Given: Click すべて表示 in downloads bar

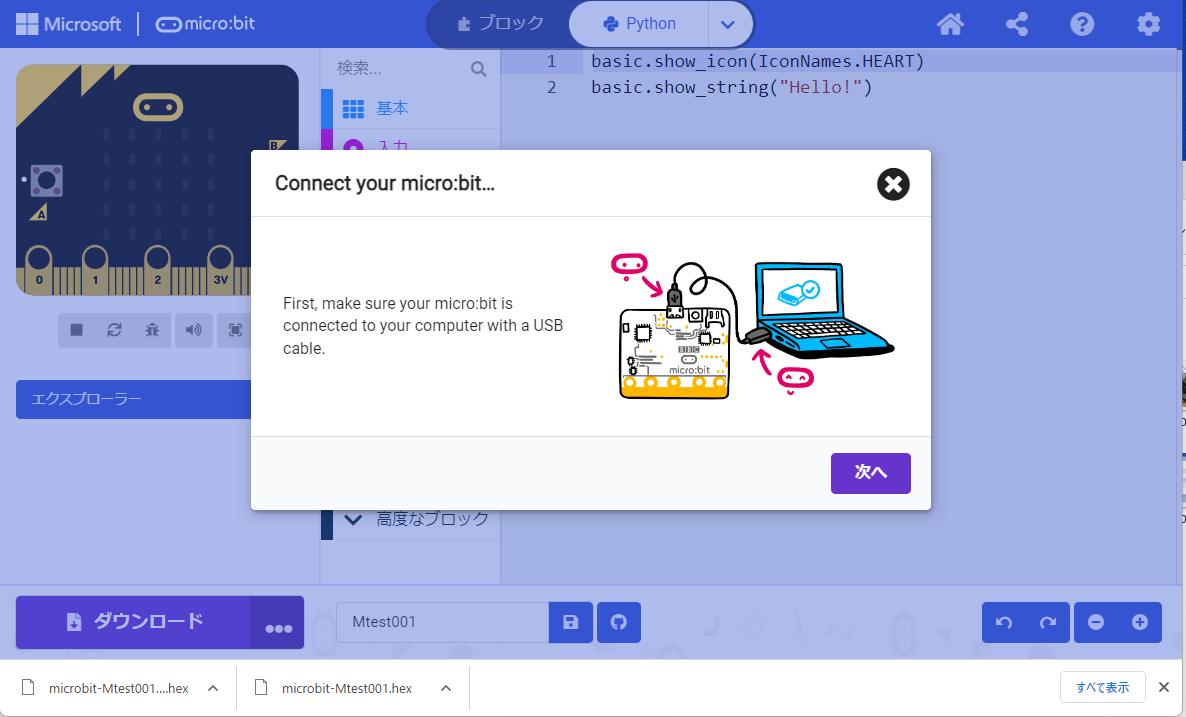Looking at the screenshot, I should click(x=1102, y=688).
